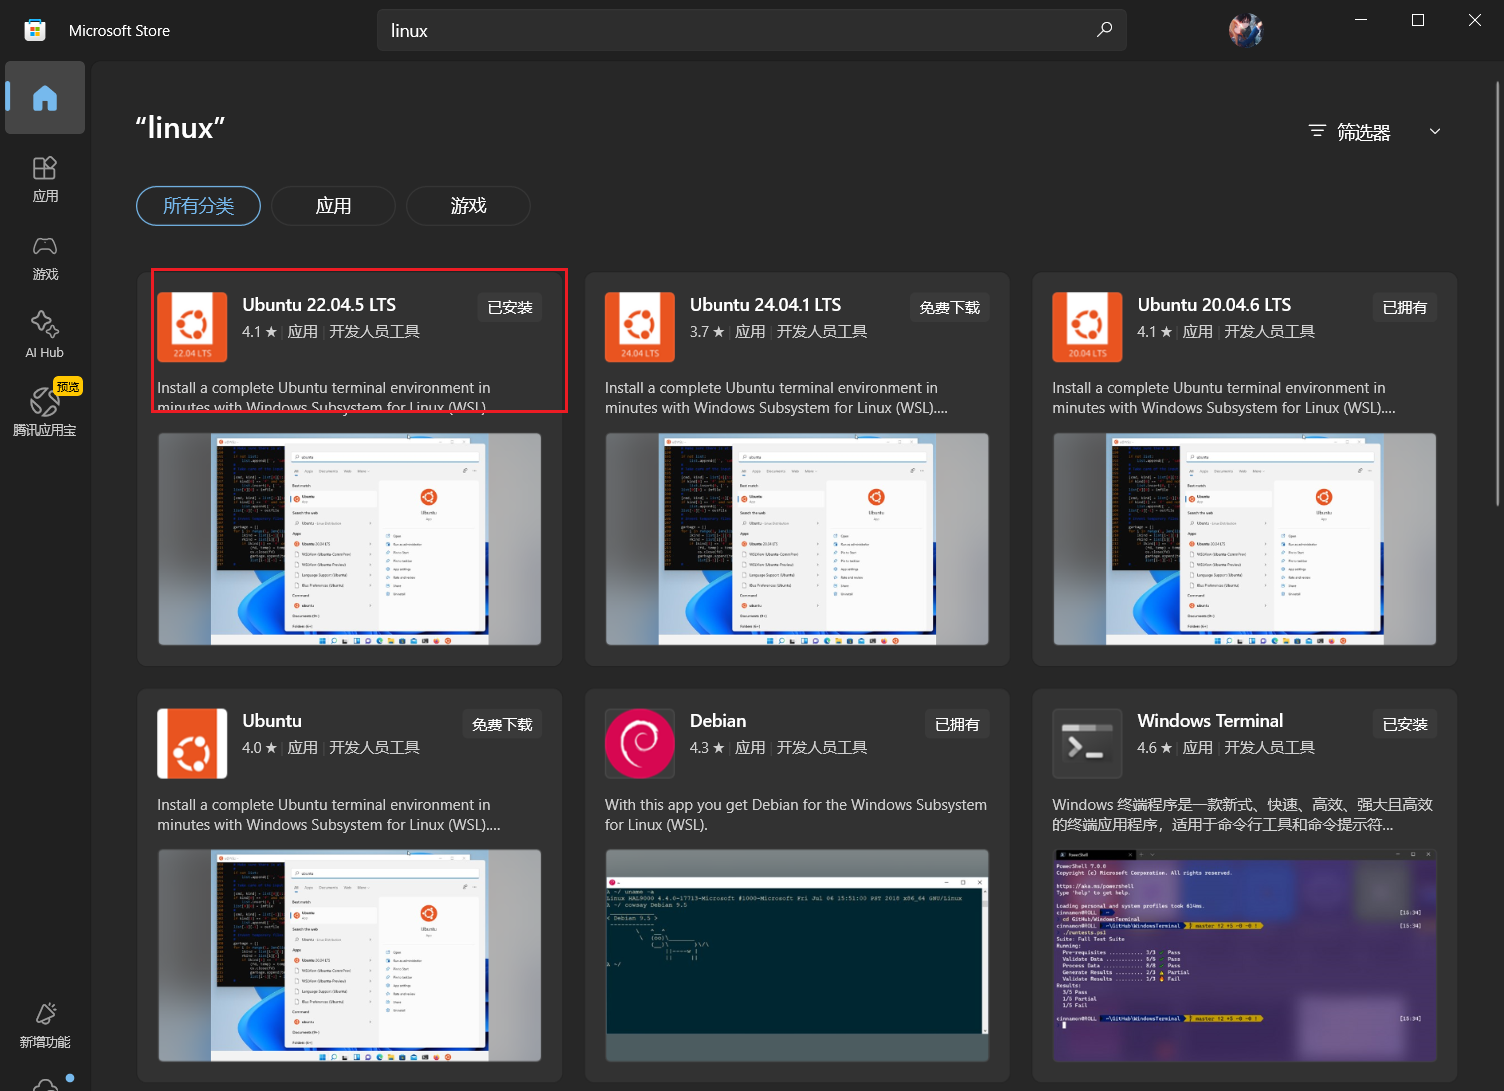
Task: Click the Windows Terminal title text
Action: point(1210,721)
